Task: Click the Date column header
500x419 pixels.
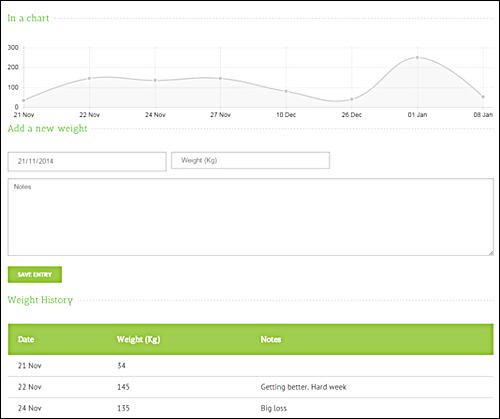Action: [26, 339]
